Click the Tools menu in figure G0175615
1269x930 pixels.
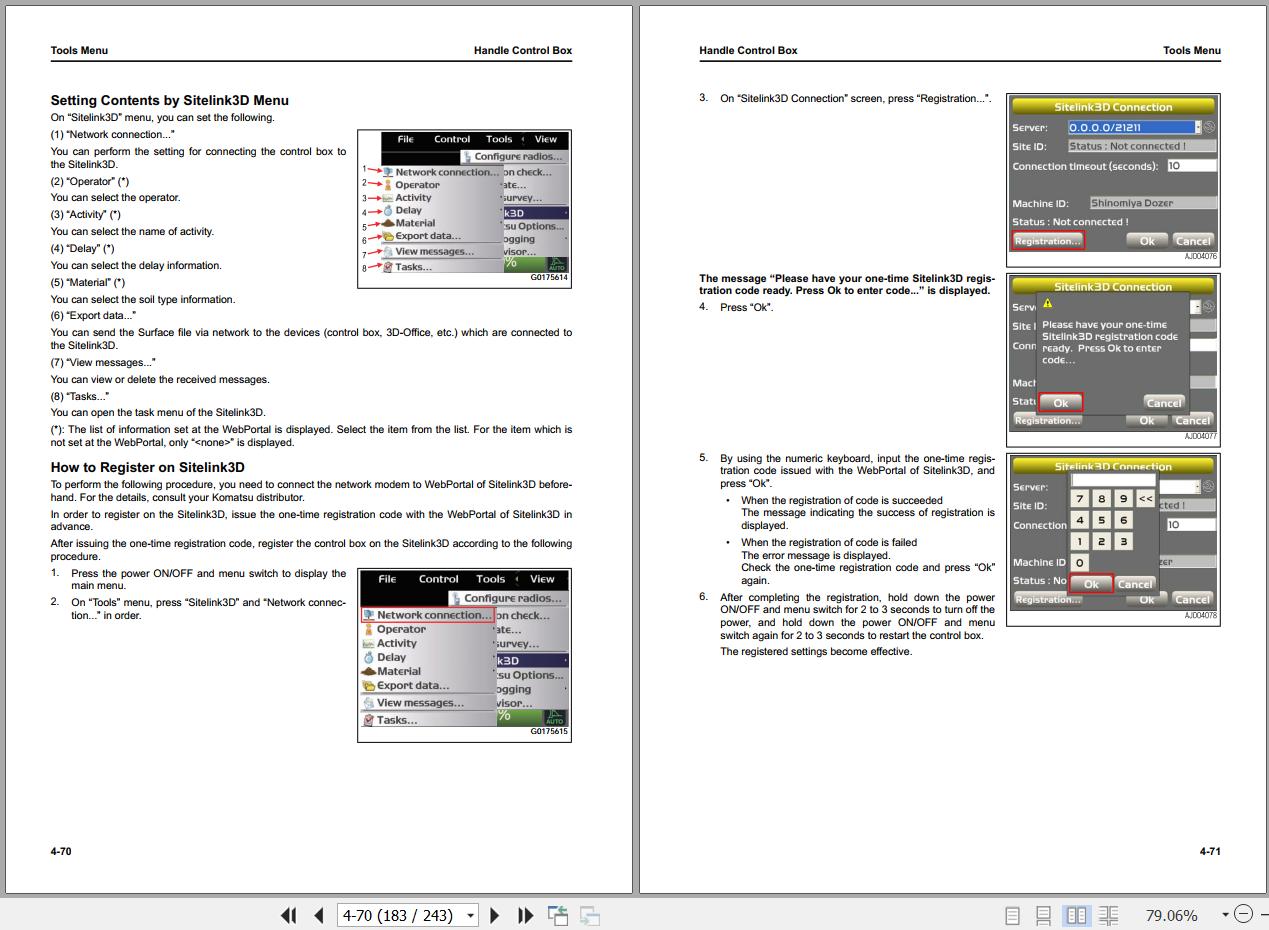coord(491,579)
